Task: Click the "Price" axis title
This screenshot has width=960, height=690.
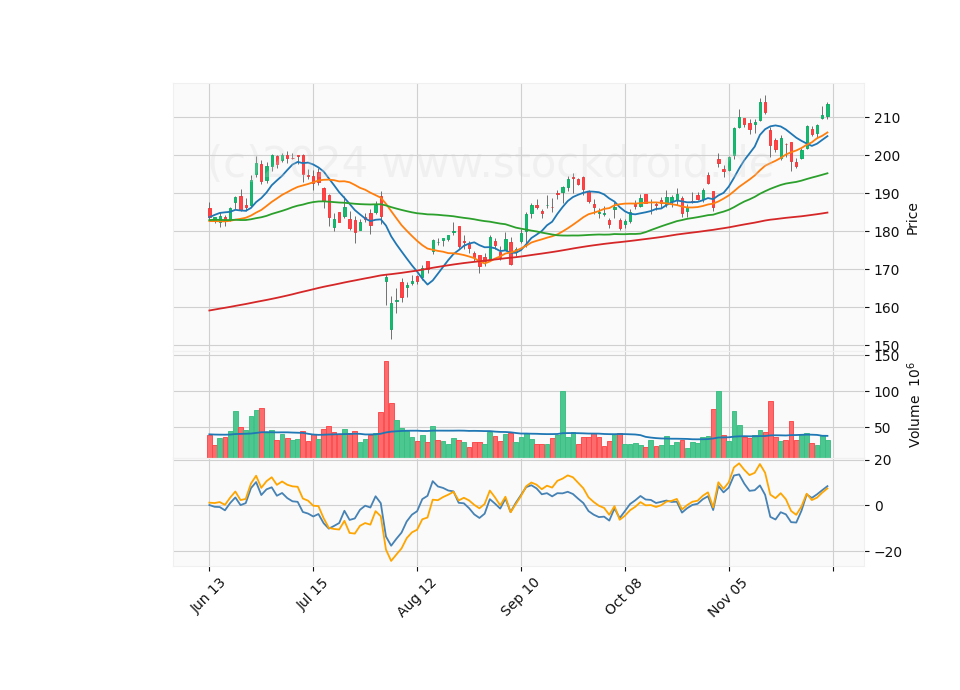Action: tap(912, 219)
